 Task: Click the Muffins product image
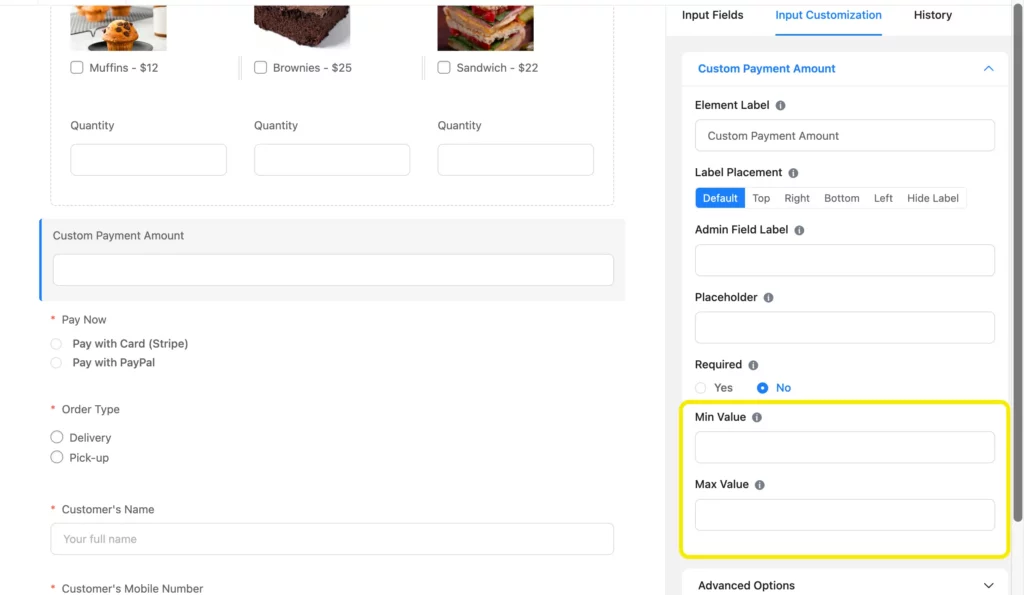[x=118, y=28]
